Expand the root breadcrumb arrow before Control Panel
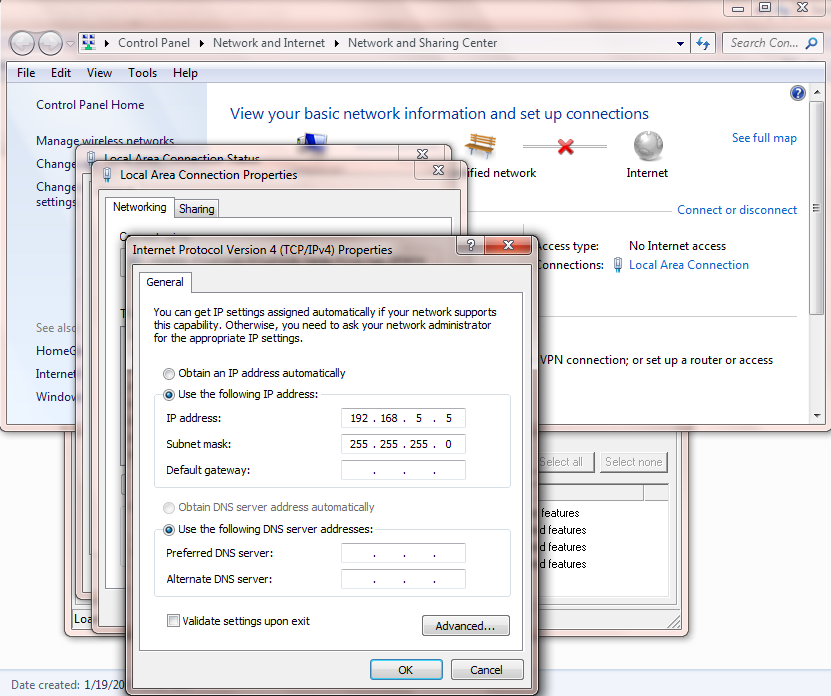831x696 pixels. click(x=107, y=43)
